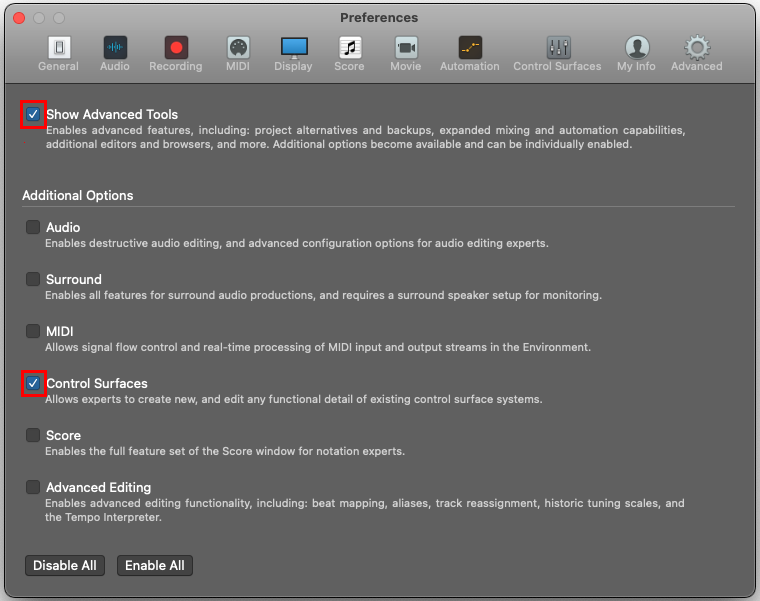Viewport: 760px width, 601px height.
Task: Enable the Audio additional option checkbox
Action: coord(33,227)
